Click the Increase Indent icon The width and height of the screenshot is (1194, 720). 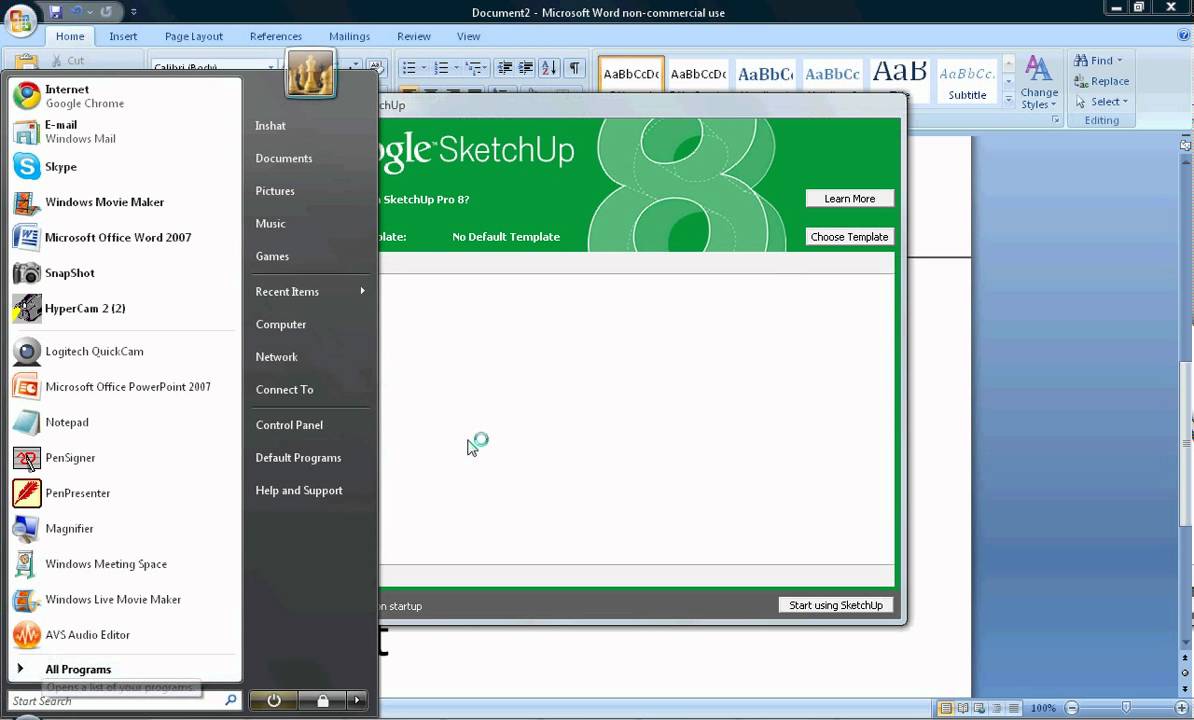525,68
